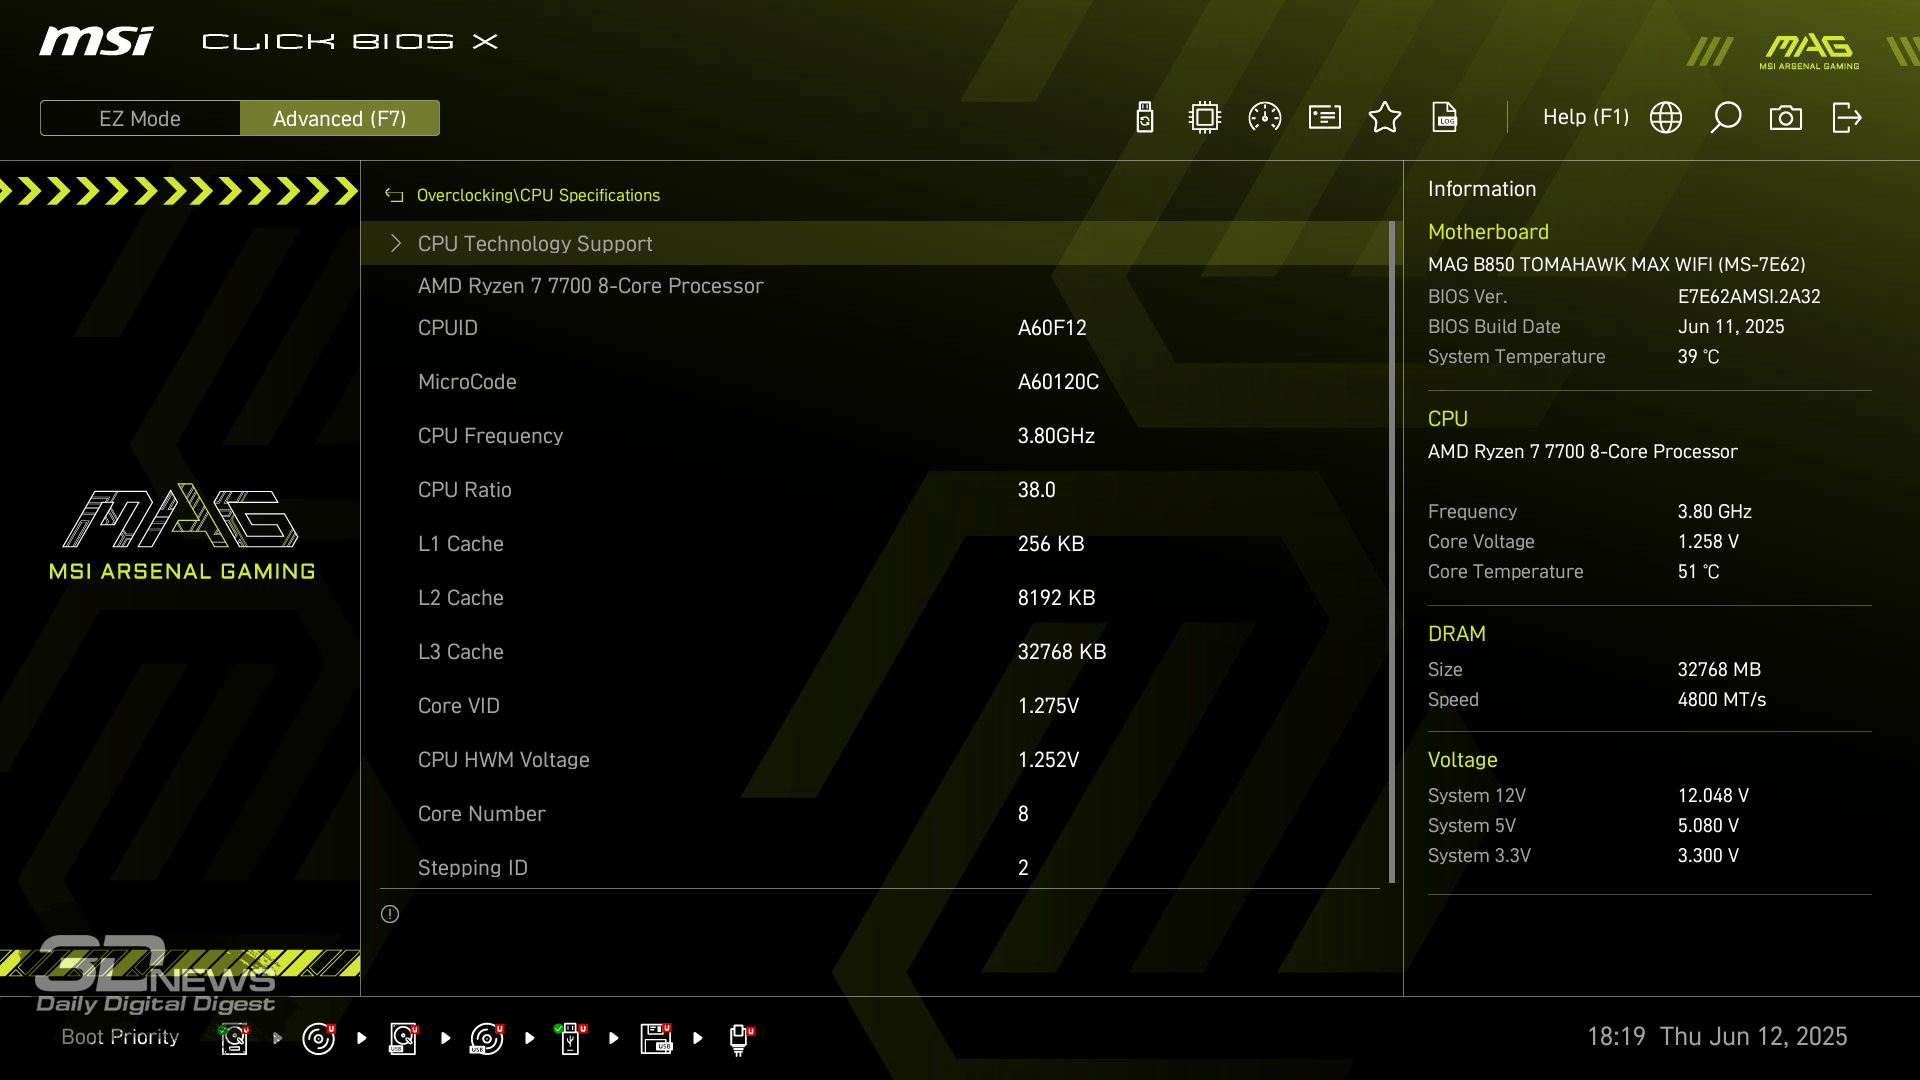The width and height of the screenshot is (1920, 1080).
Task: Click the CPU chip icon in toolbar
Action: pyautogui.click(x=1205, y=118)
